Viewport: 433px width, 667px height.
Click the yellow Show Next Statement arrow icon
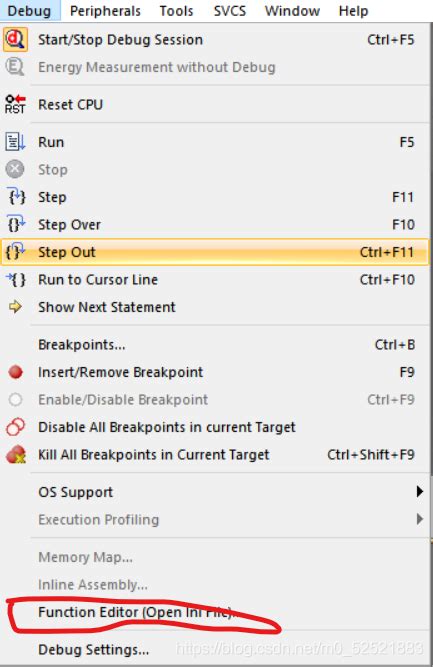click(15, 307)
